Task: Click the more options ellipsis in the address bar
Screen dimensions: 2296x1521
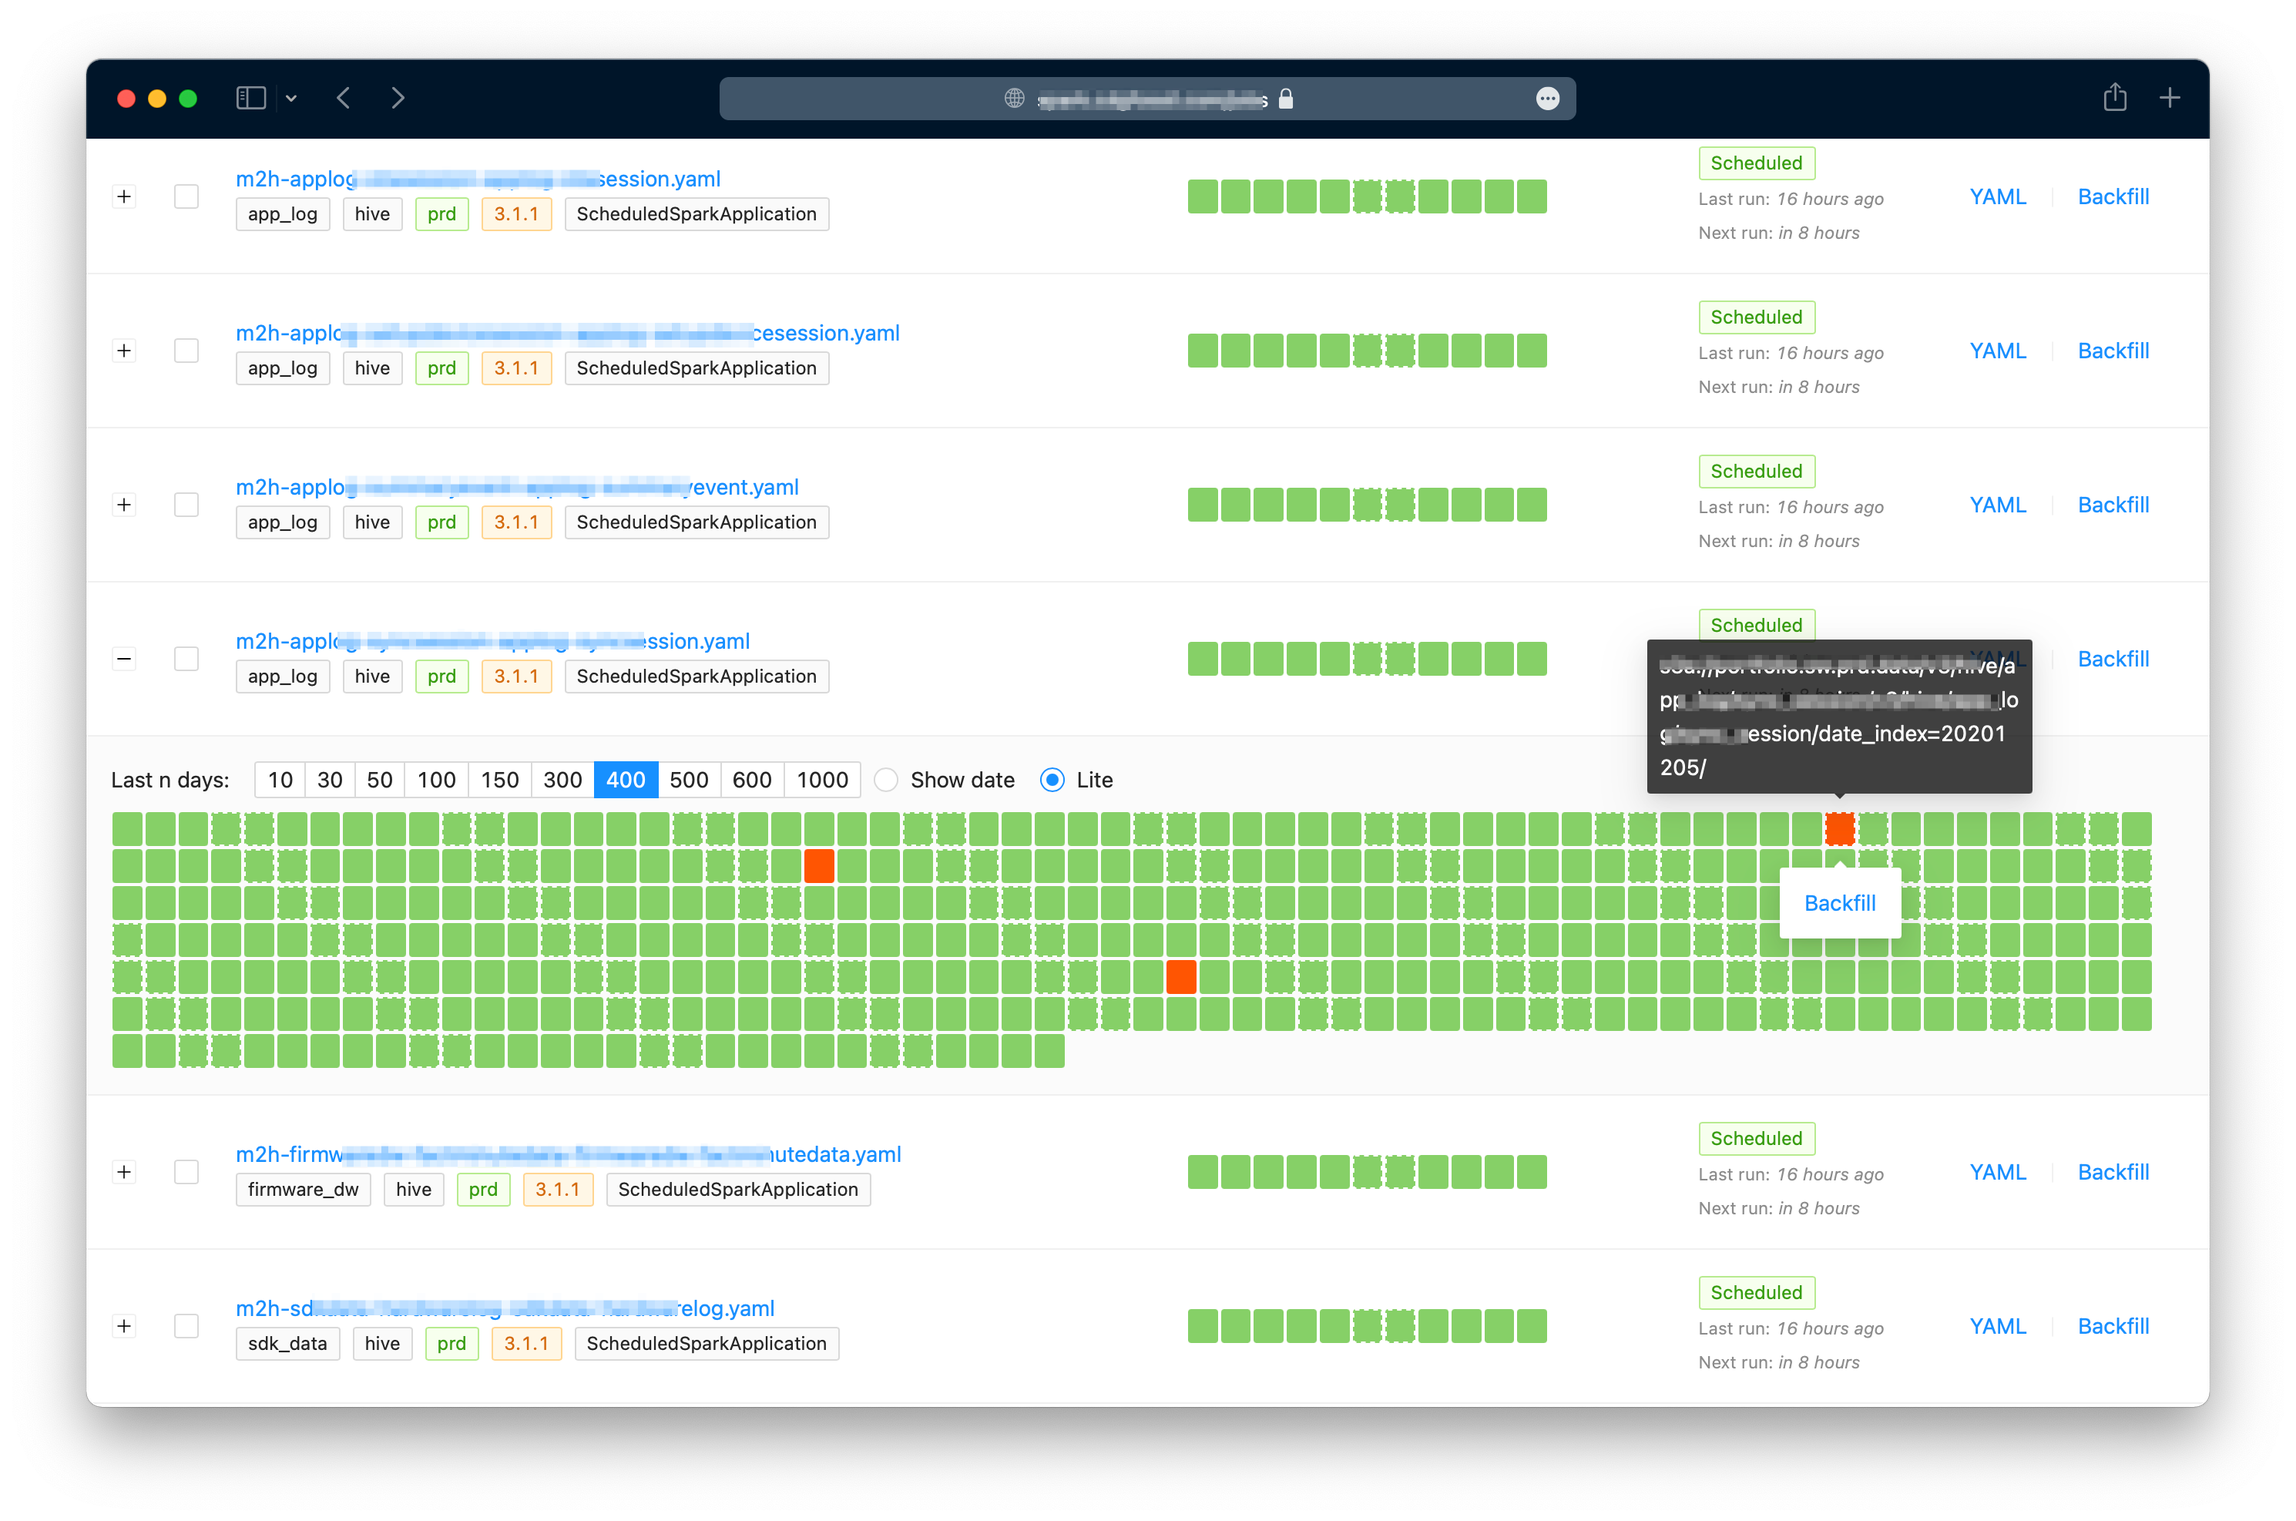Action: click(1547, 98)
